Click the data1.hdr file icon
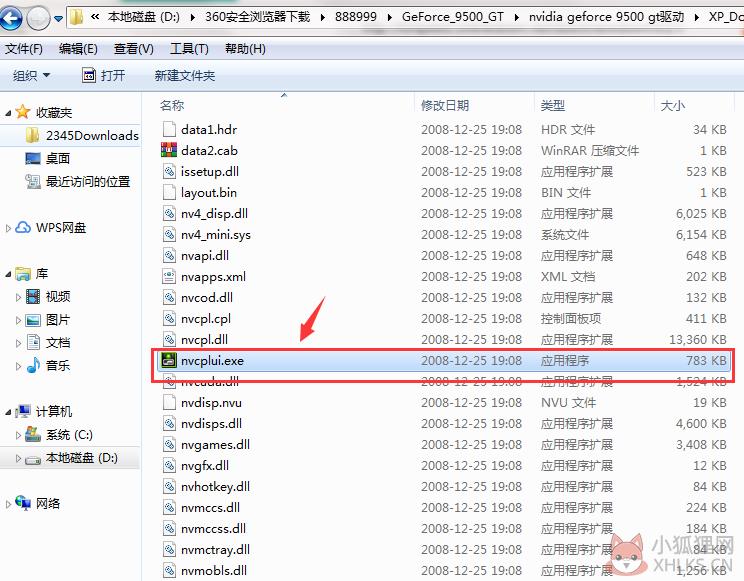This screenshot has width=744, height=581. [x=168, y=130]
